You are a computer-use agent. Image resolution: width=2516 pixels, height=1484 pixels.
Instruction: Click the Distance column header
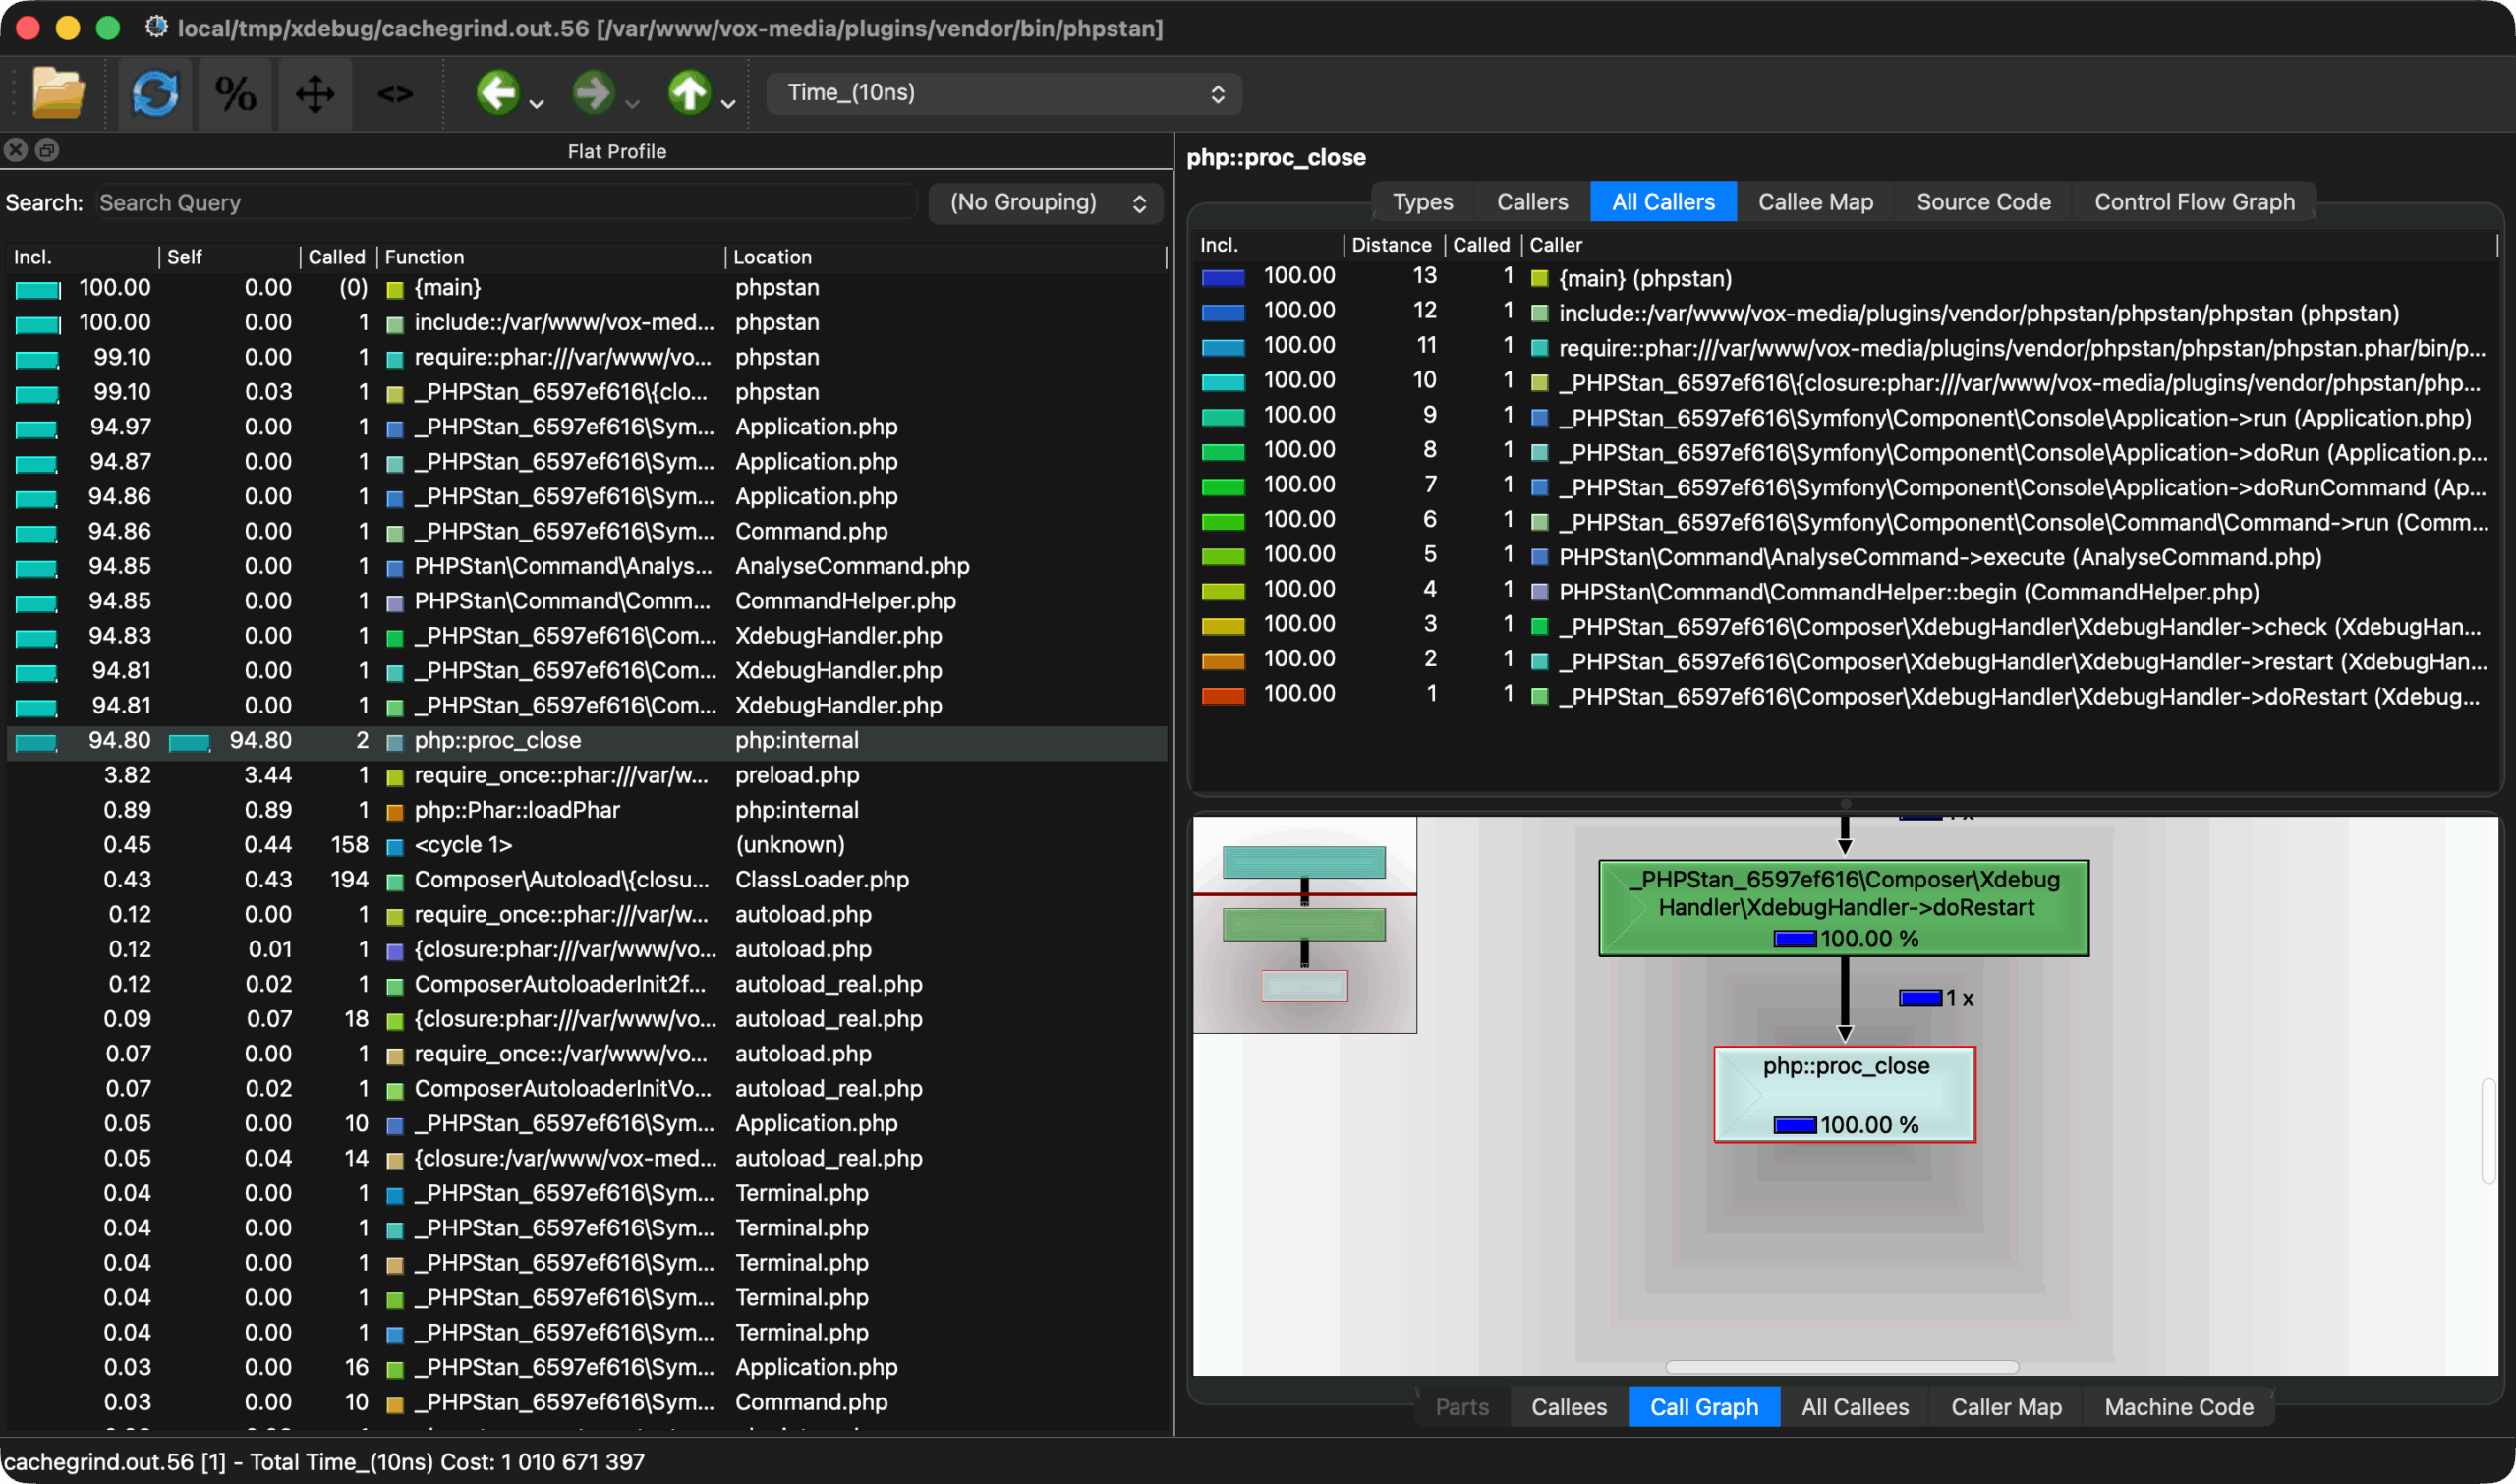pos(1390,245)
